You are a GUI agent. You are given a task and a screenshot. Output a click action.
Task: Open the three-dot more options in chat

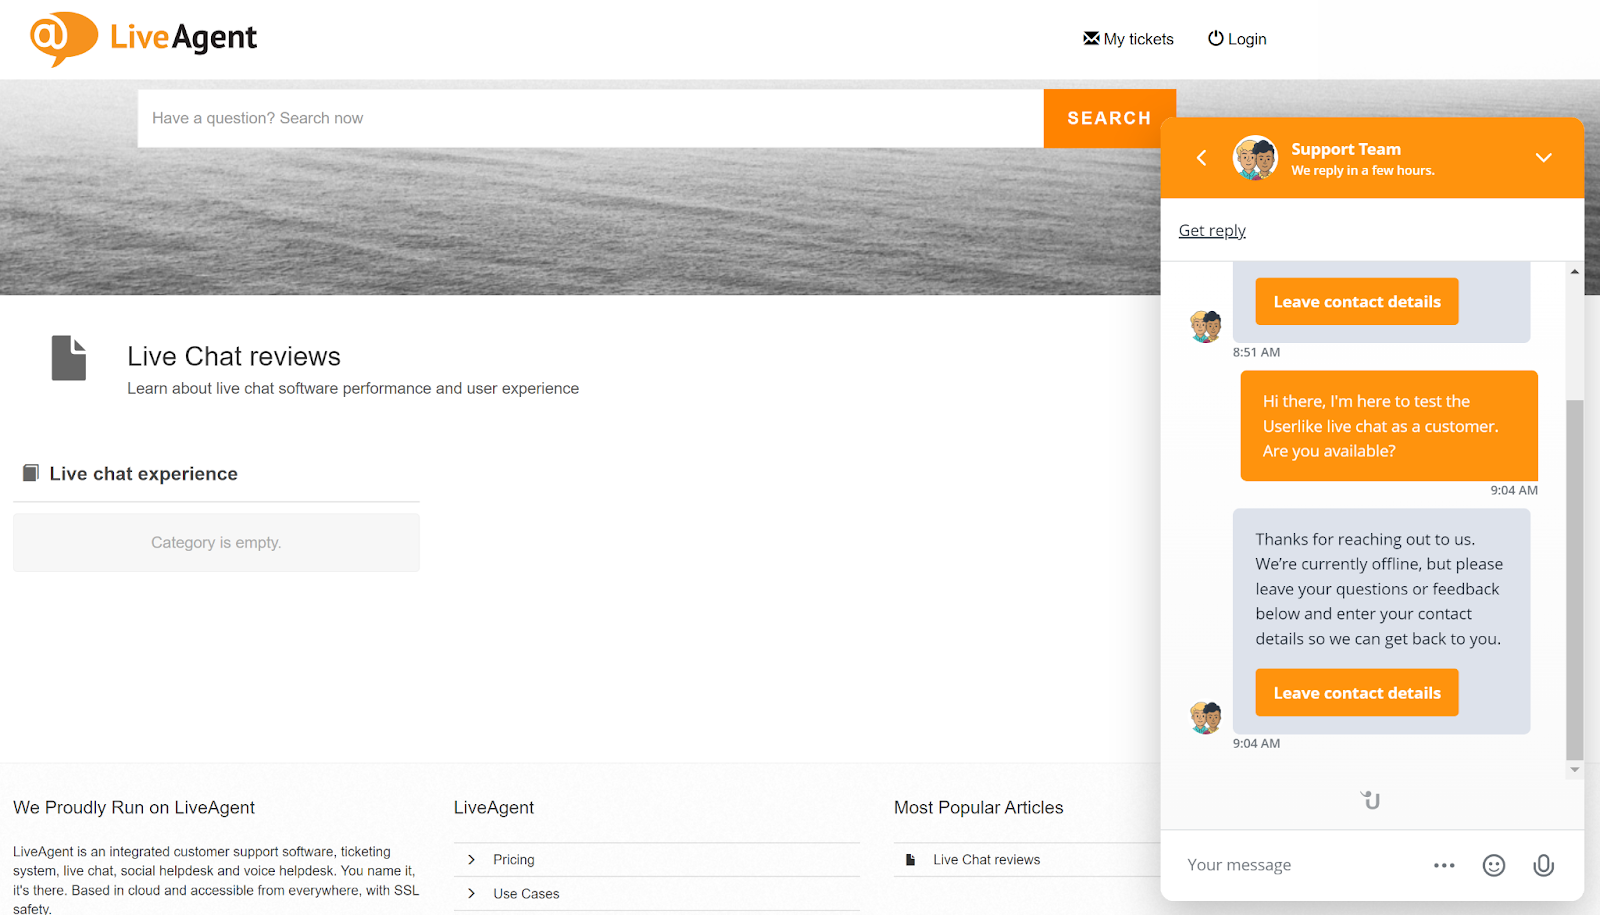click(1443, 866)
